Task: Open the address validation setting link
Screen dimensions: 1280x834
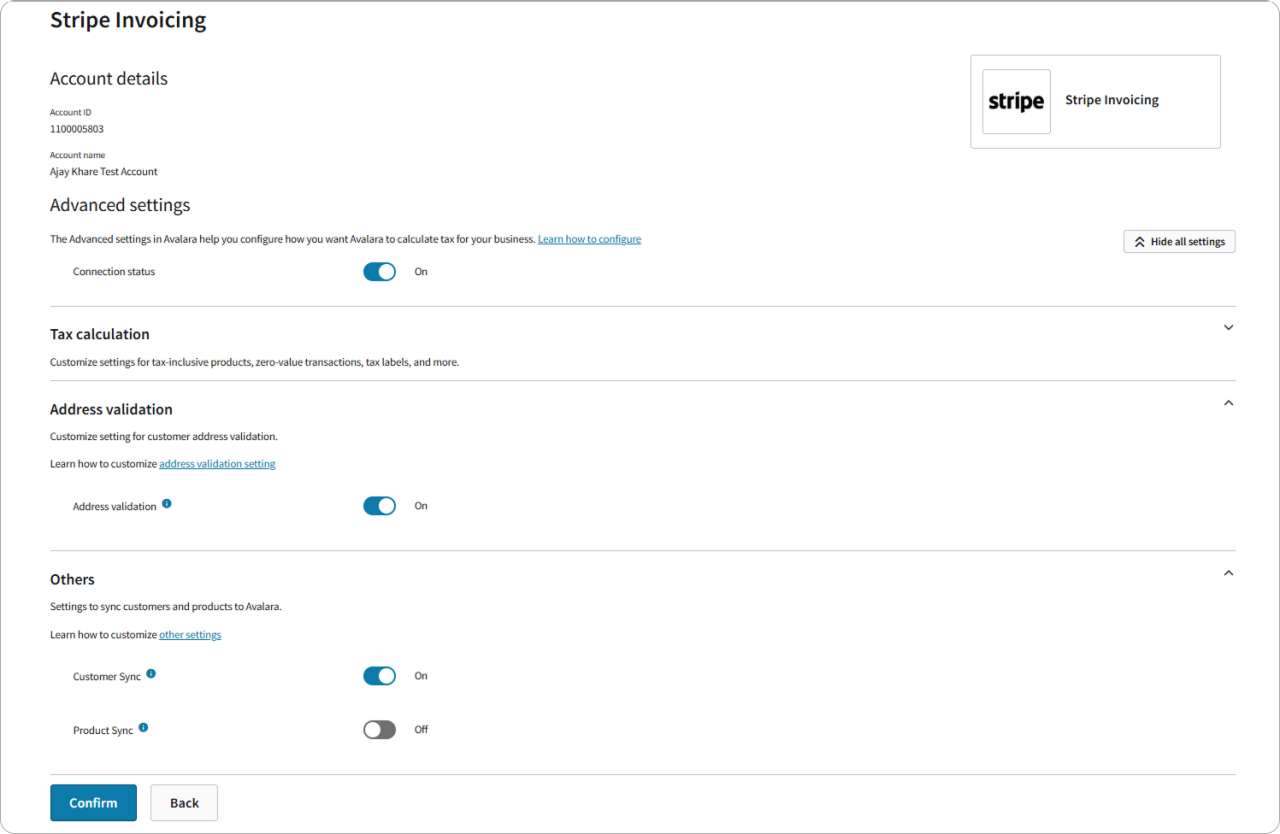Action: coord(217,464)
